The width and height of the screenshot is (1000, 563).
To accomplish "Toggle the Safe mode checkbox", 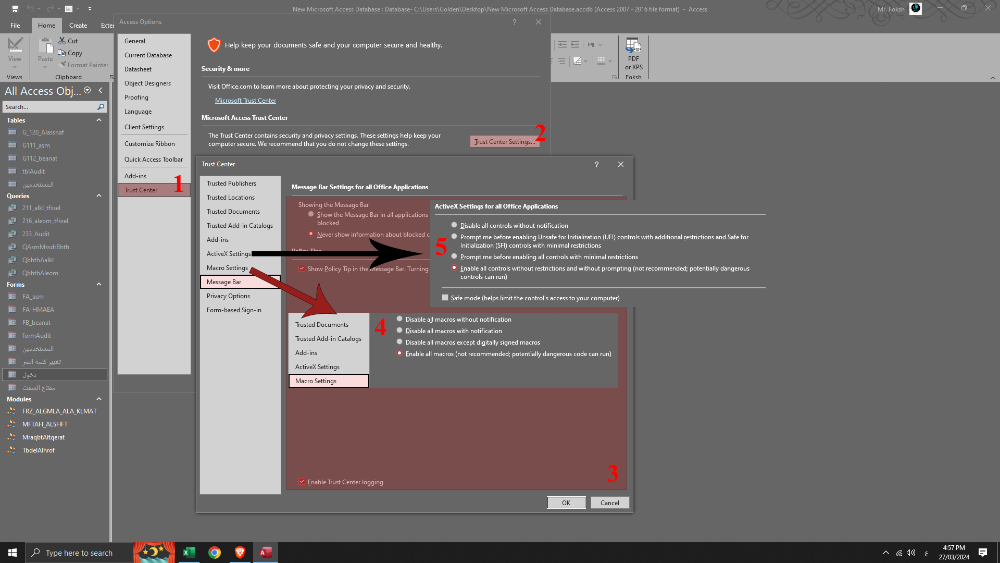I will pyautogui.click(x=445, y=298).
